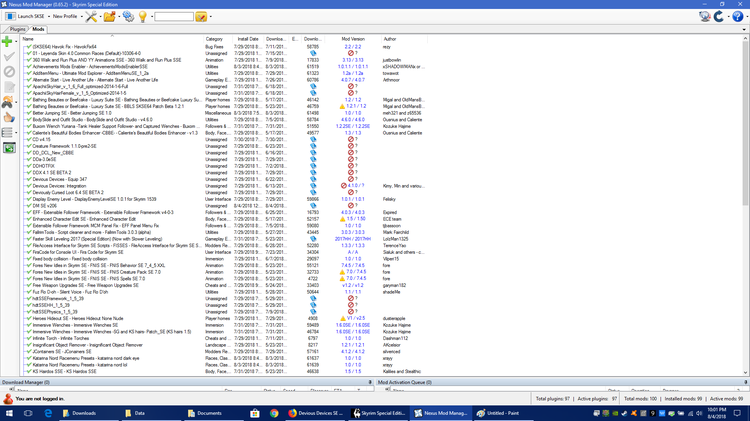This screenshot has width=750, height=421.
Task: Select the Better Jumping SE mod row
Action: coord(225,113)
